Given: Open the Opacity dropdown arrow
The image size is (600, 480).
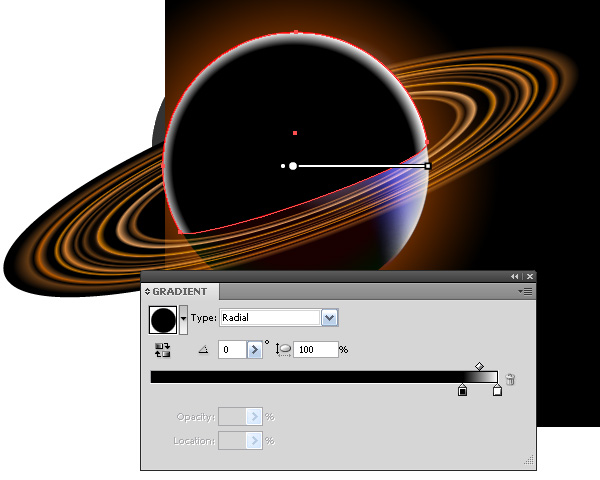Looking at the screenshot, I should (x=254, y=417).
